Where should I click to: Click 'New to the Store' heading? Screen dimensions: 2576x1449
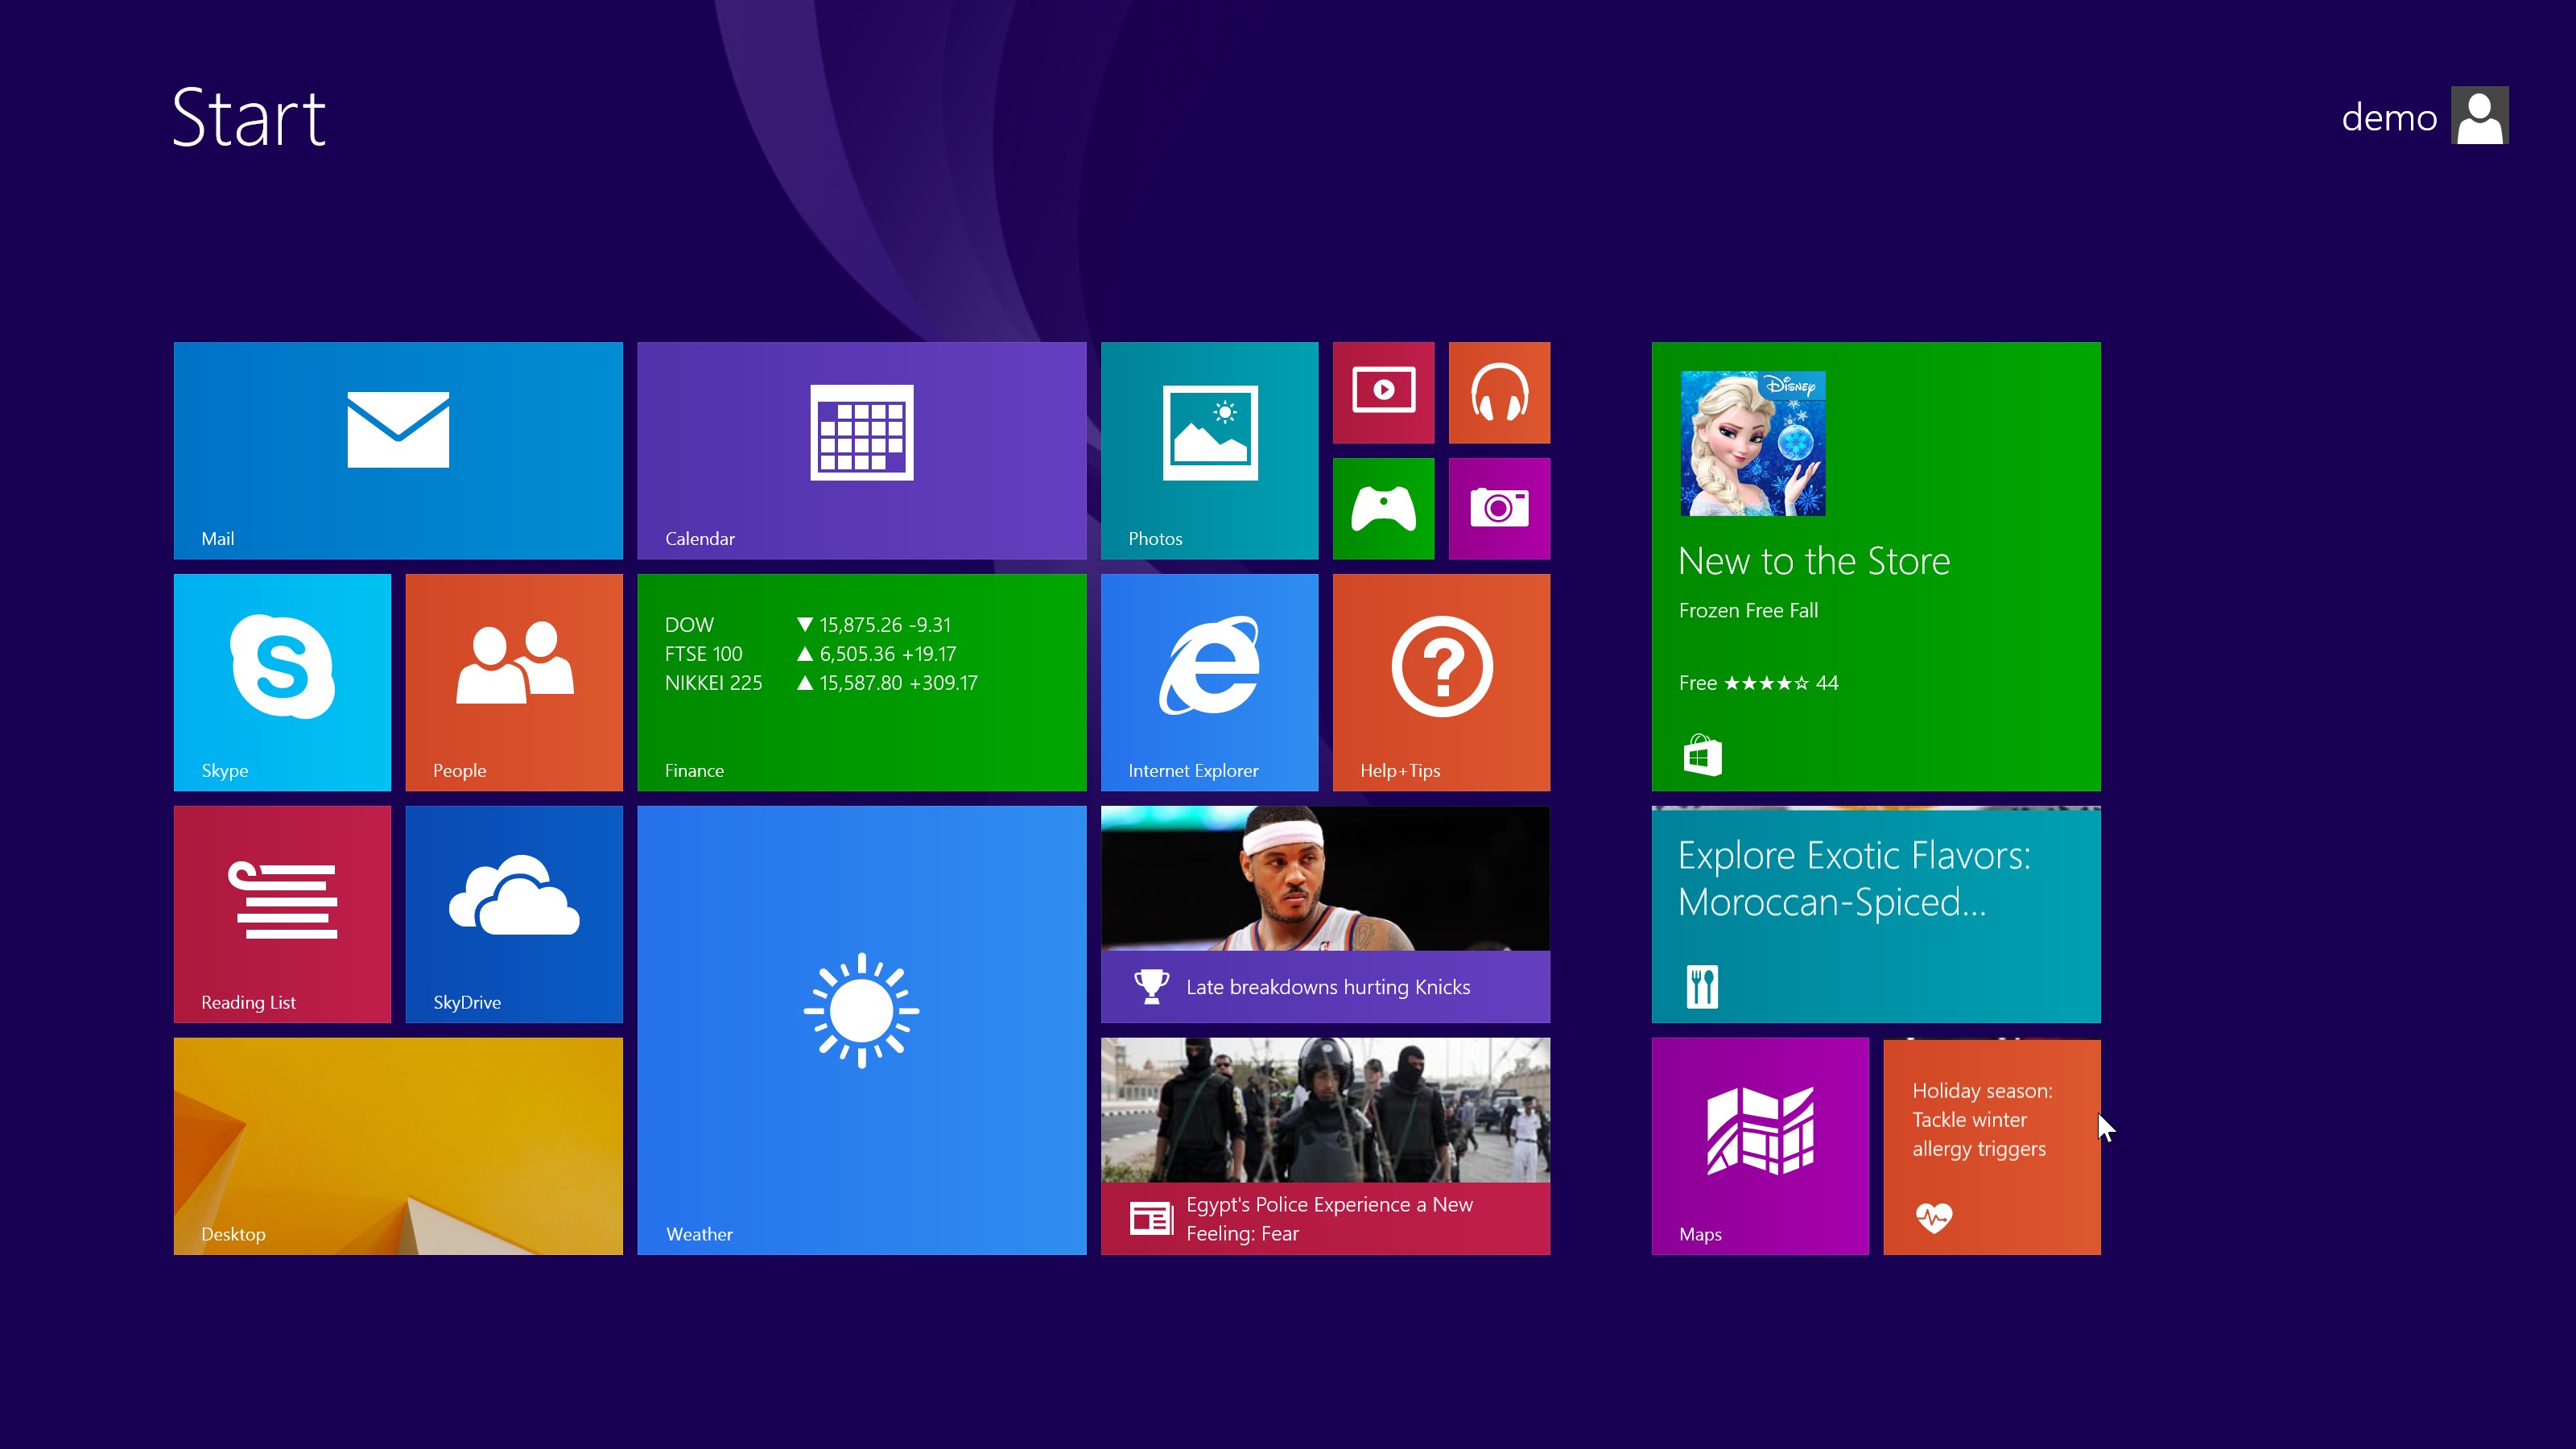click(1814, 561)
